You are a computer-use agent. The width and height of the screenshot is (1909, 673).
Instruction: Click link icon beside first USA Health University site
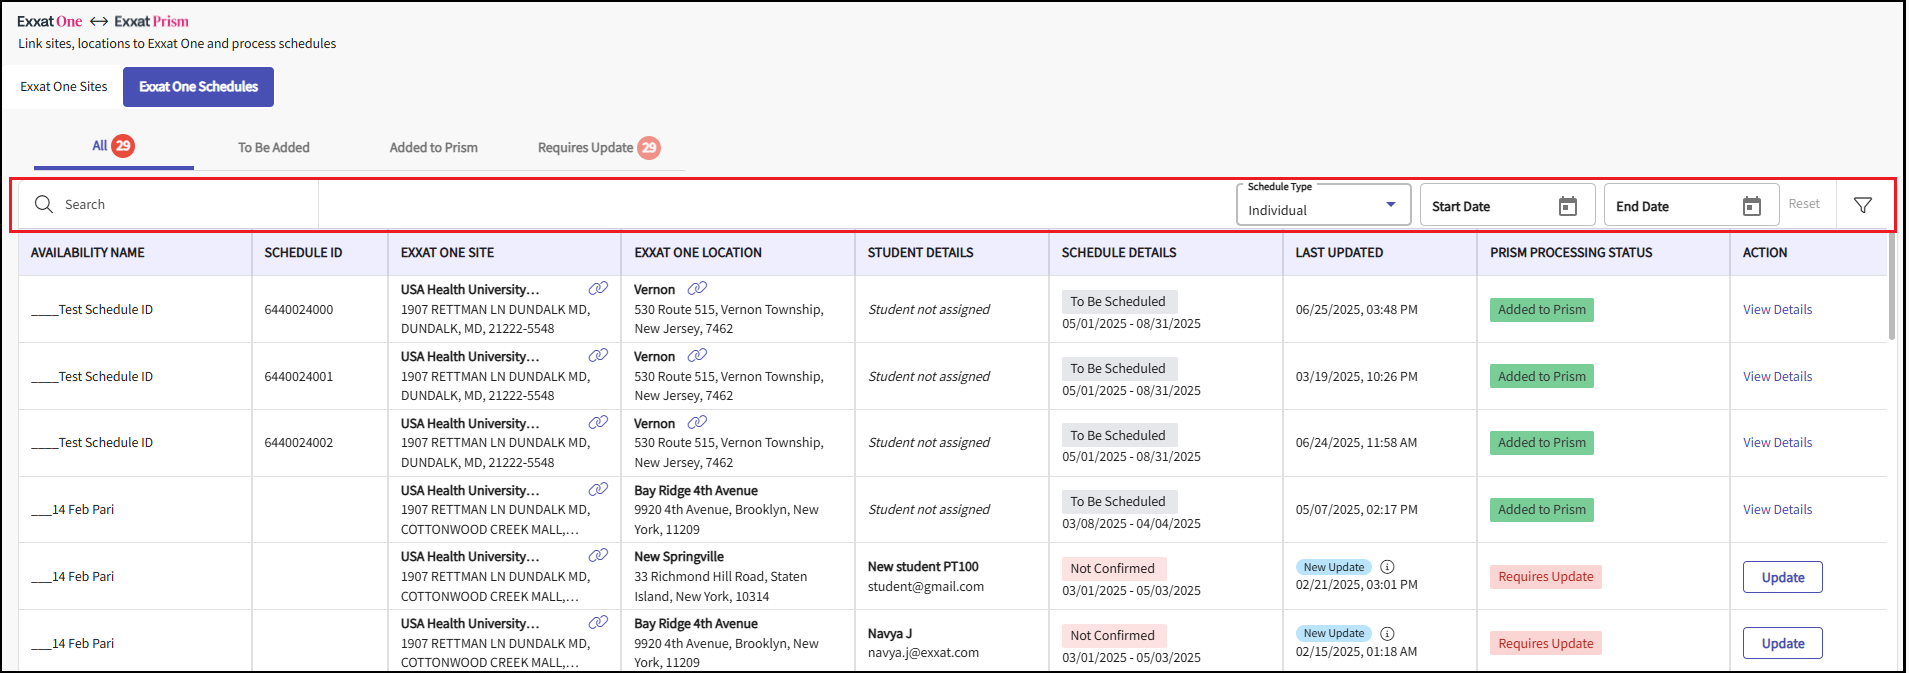click(598, 288)
